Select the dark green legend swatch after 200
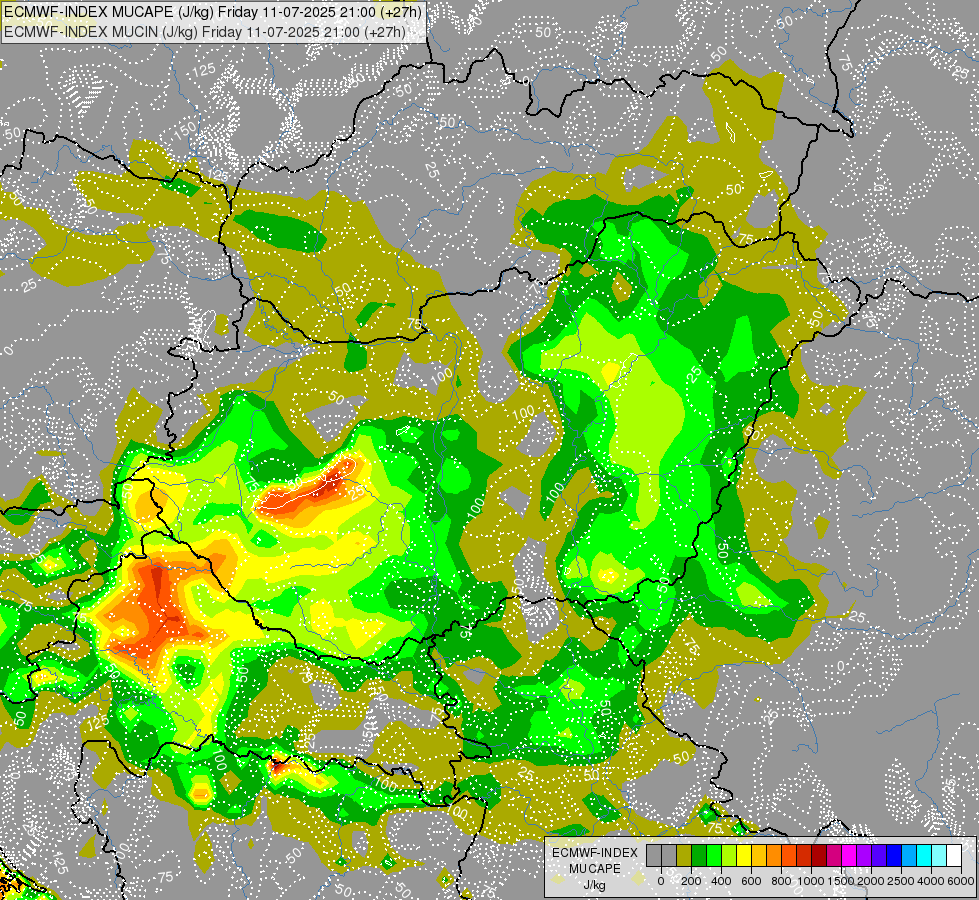 coord(699,856)
